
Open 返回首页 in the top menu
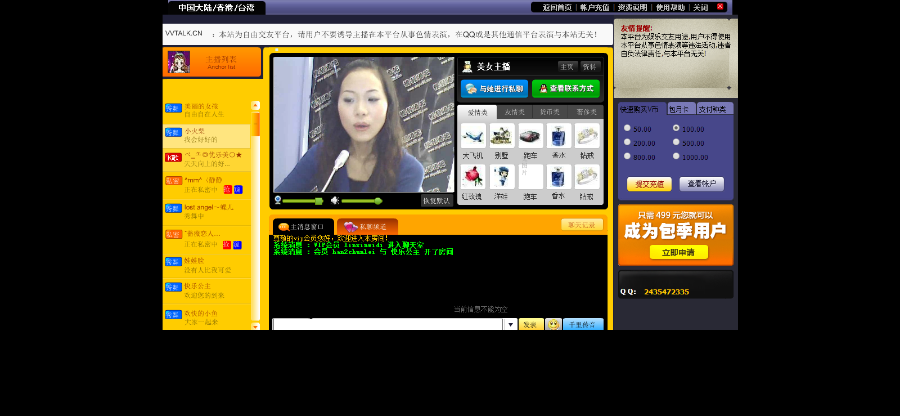(557, 7)
